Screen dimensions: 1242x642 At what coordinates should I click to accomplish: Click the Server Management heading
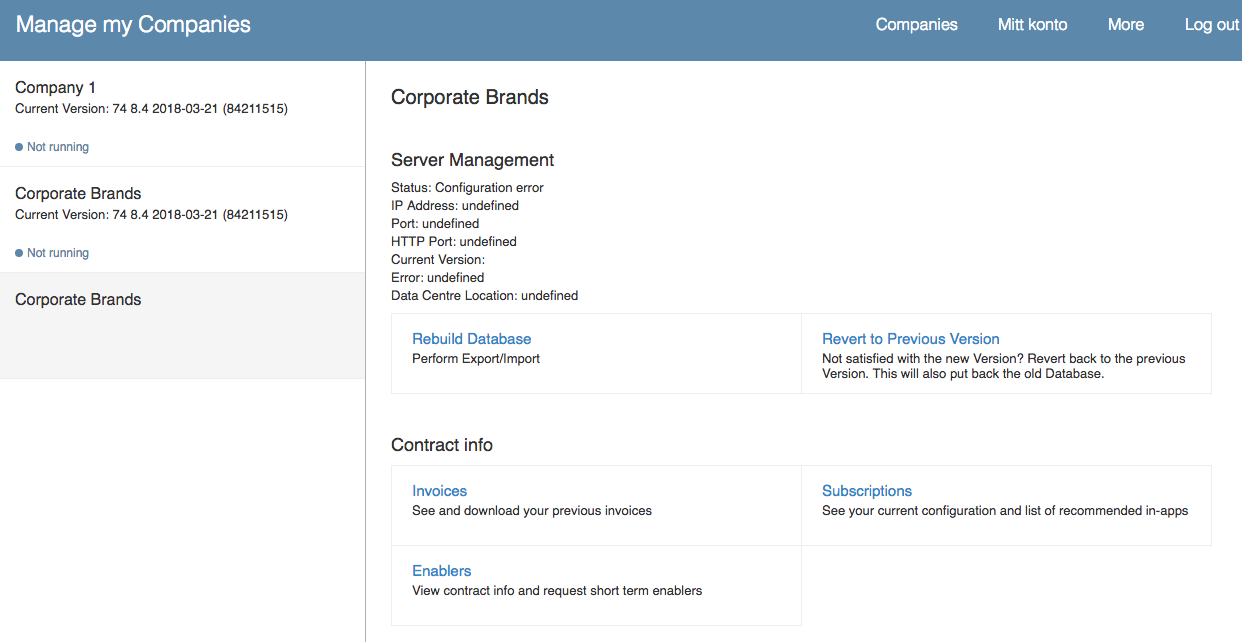[472, 160]
